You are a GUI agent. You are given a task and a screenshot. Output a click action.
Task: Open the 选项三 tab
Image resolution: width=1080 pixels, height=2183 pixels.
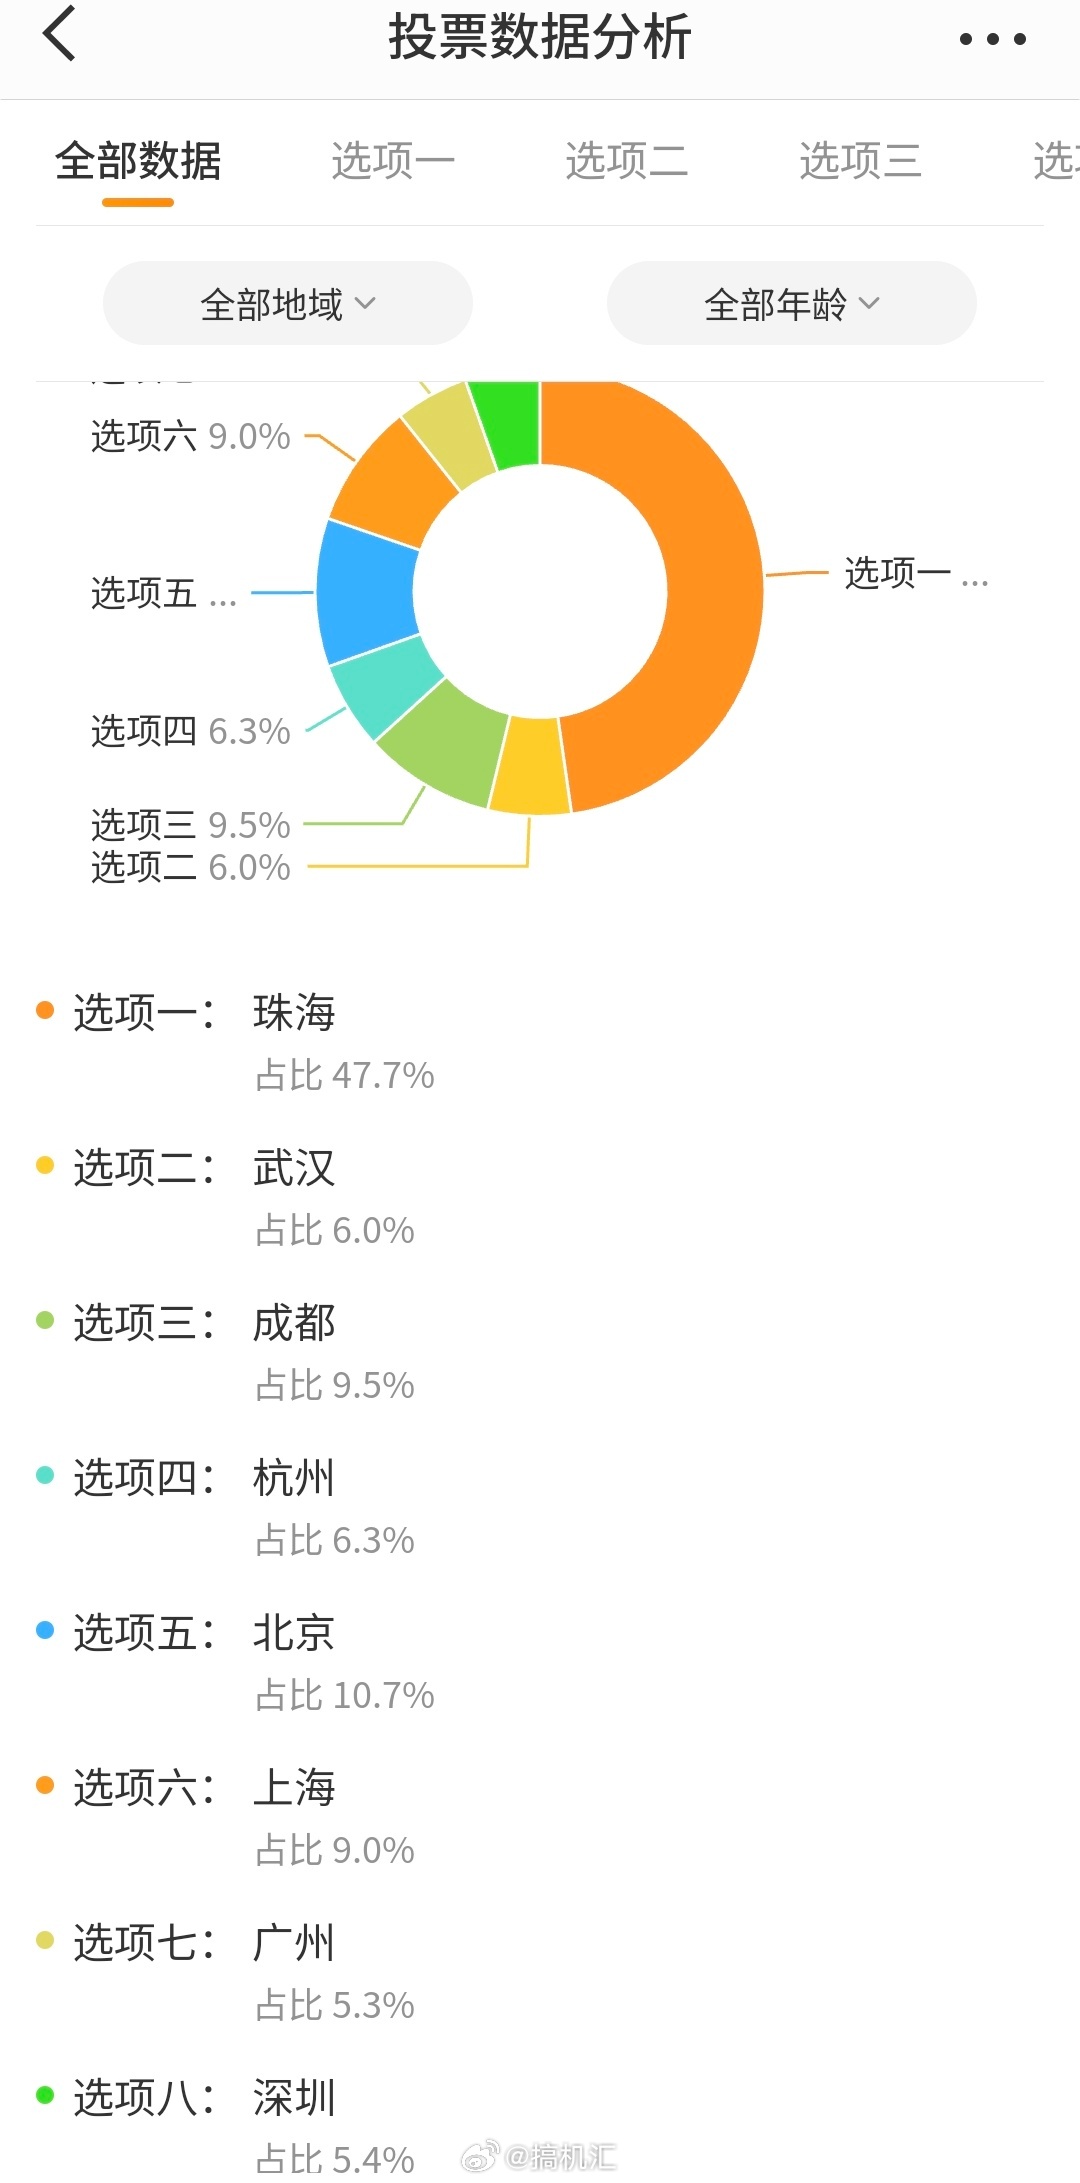861,161
